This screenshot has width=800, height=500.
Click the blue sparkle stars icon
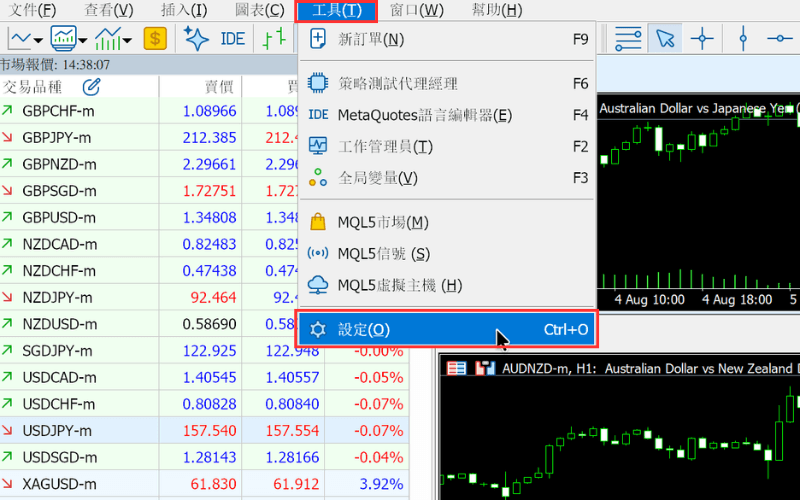[x=196, y=38]
